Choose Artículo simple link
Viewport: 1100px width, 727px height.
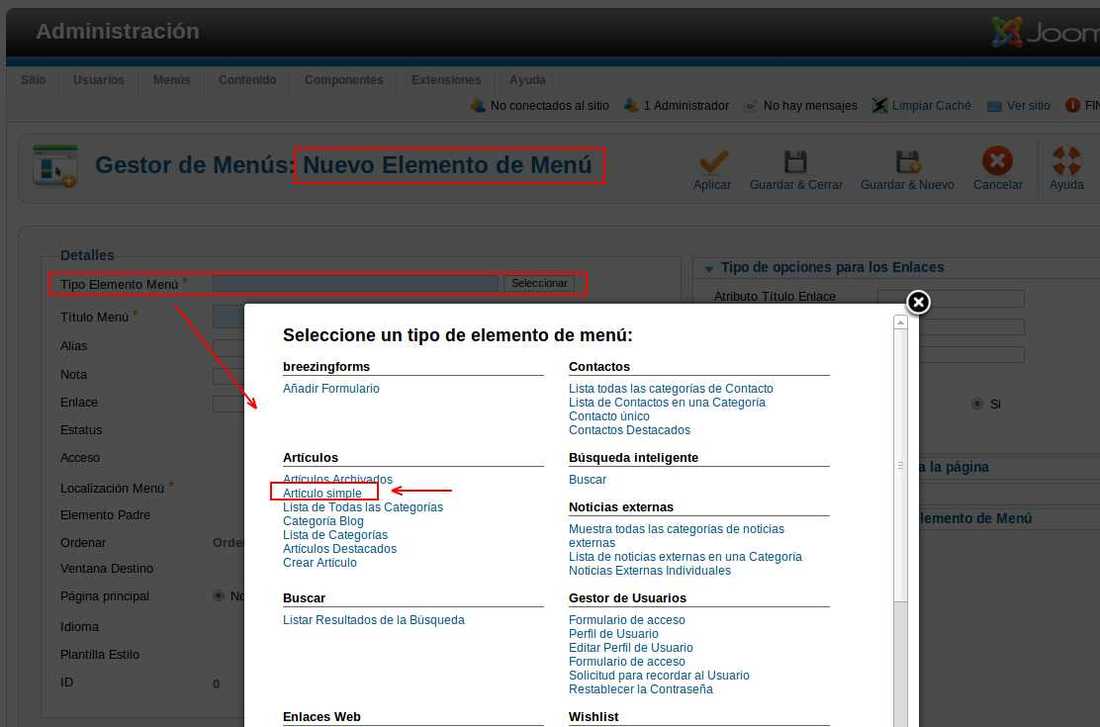[x=322, y=493]
